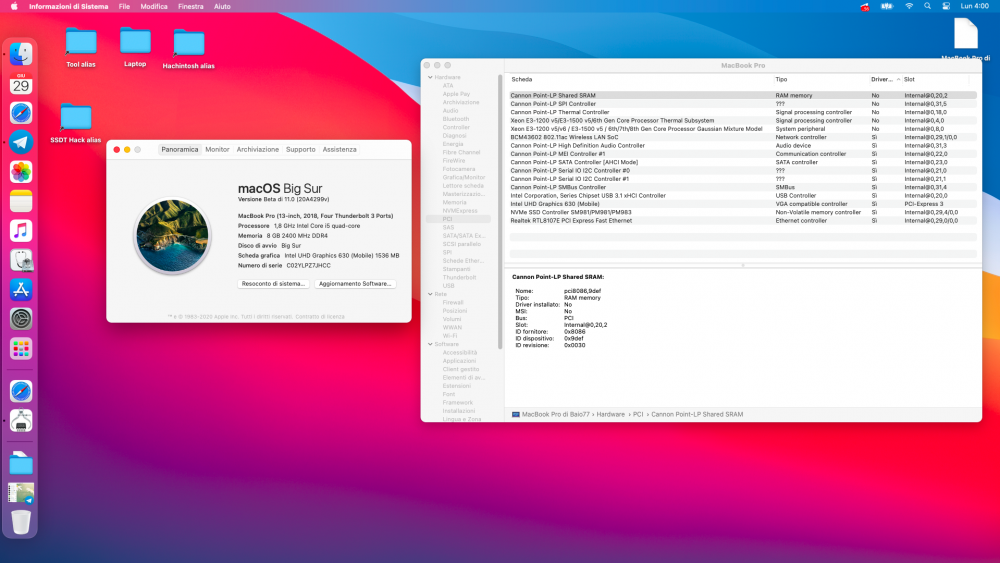Click the MacBook icon in path bar
The height and width of the screenshot is (563, 1000).
[x=515, y=414]
